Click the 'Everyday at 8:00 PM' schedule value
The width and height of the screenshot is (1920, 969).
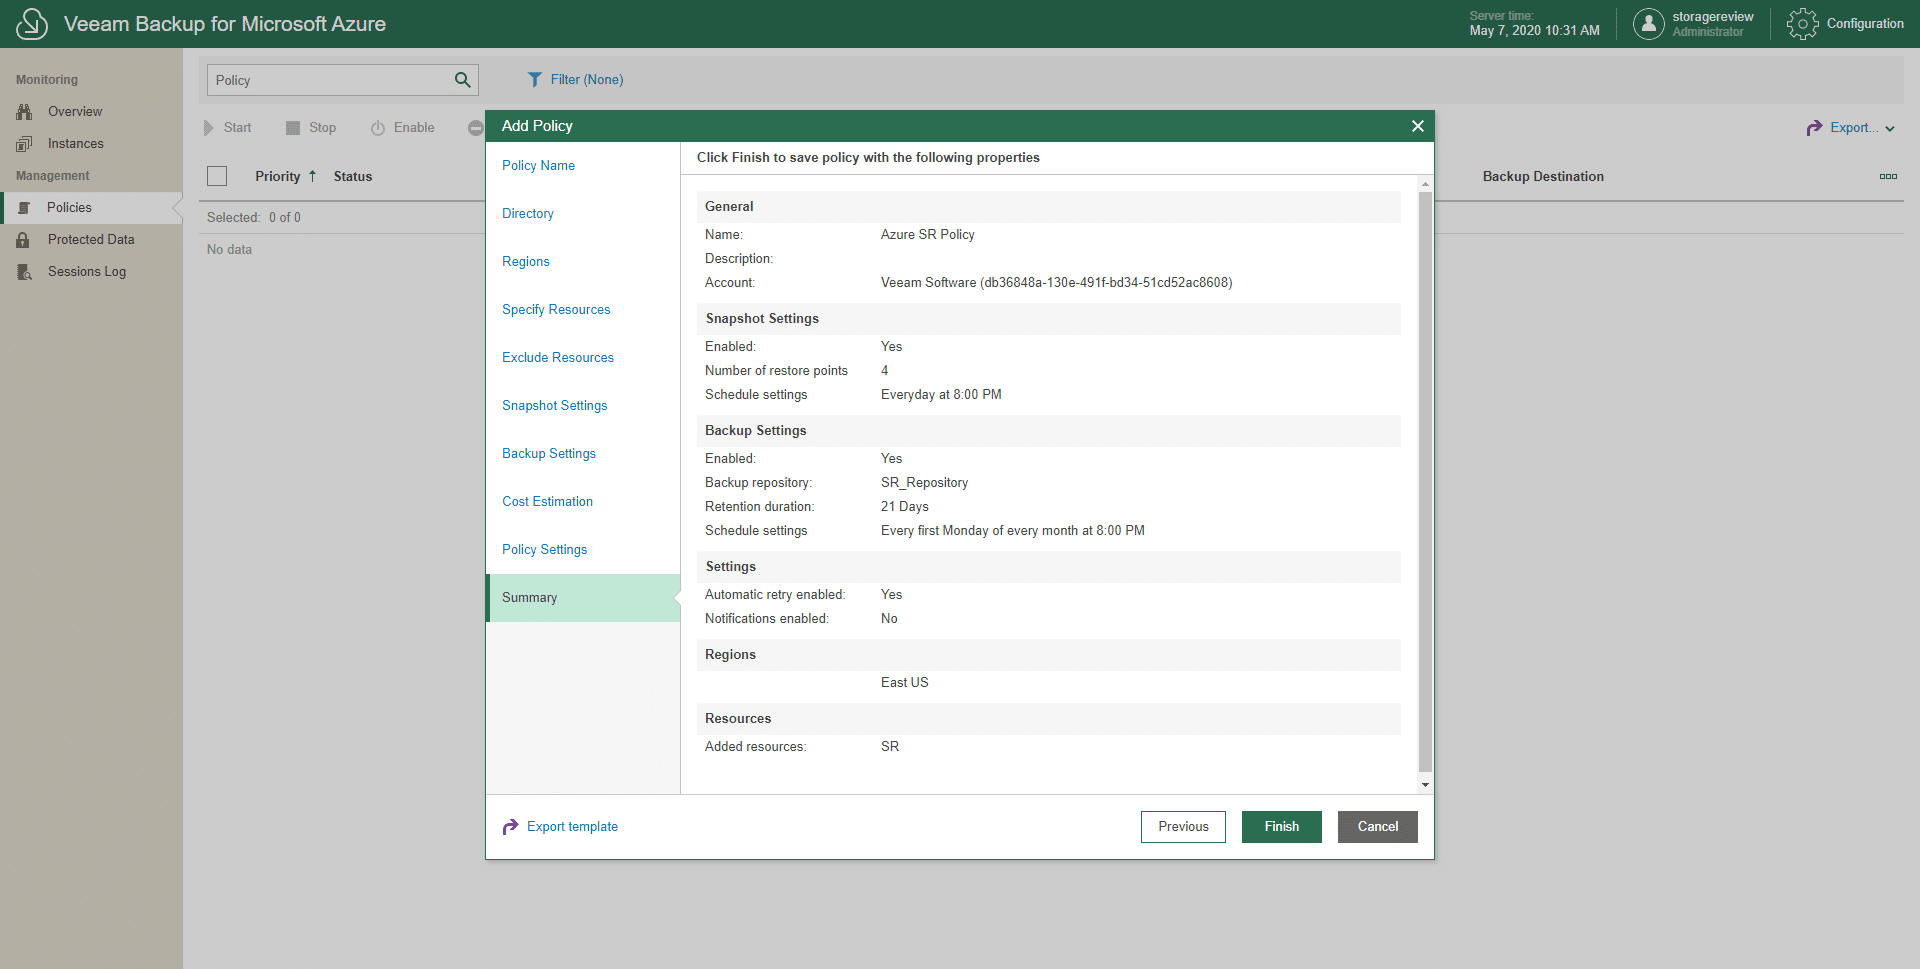point(941,395)
